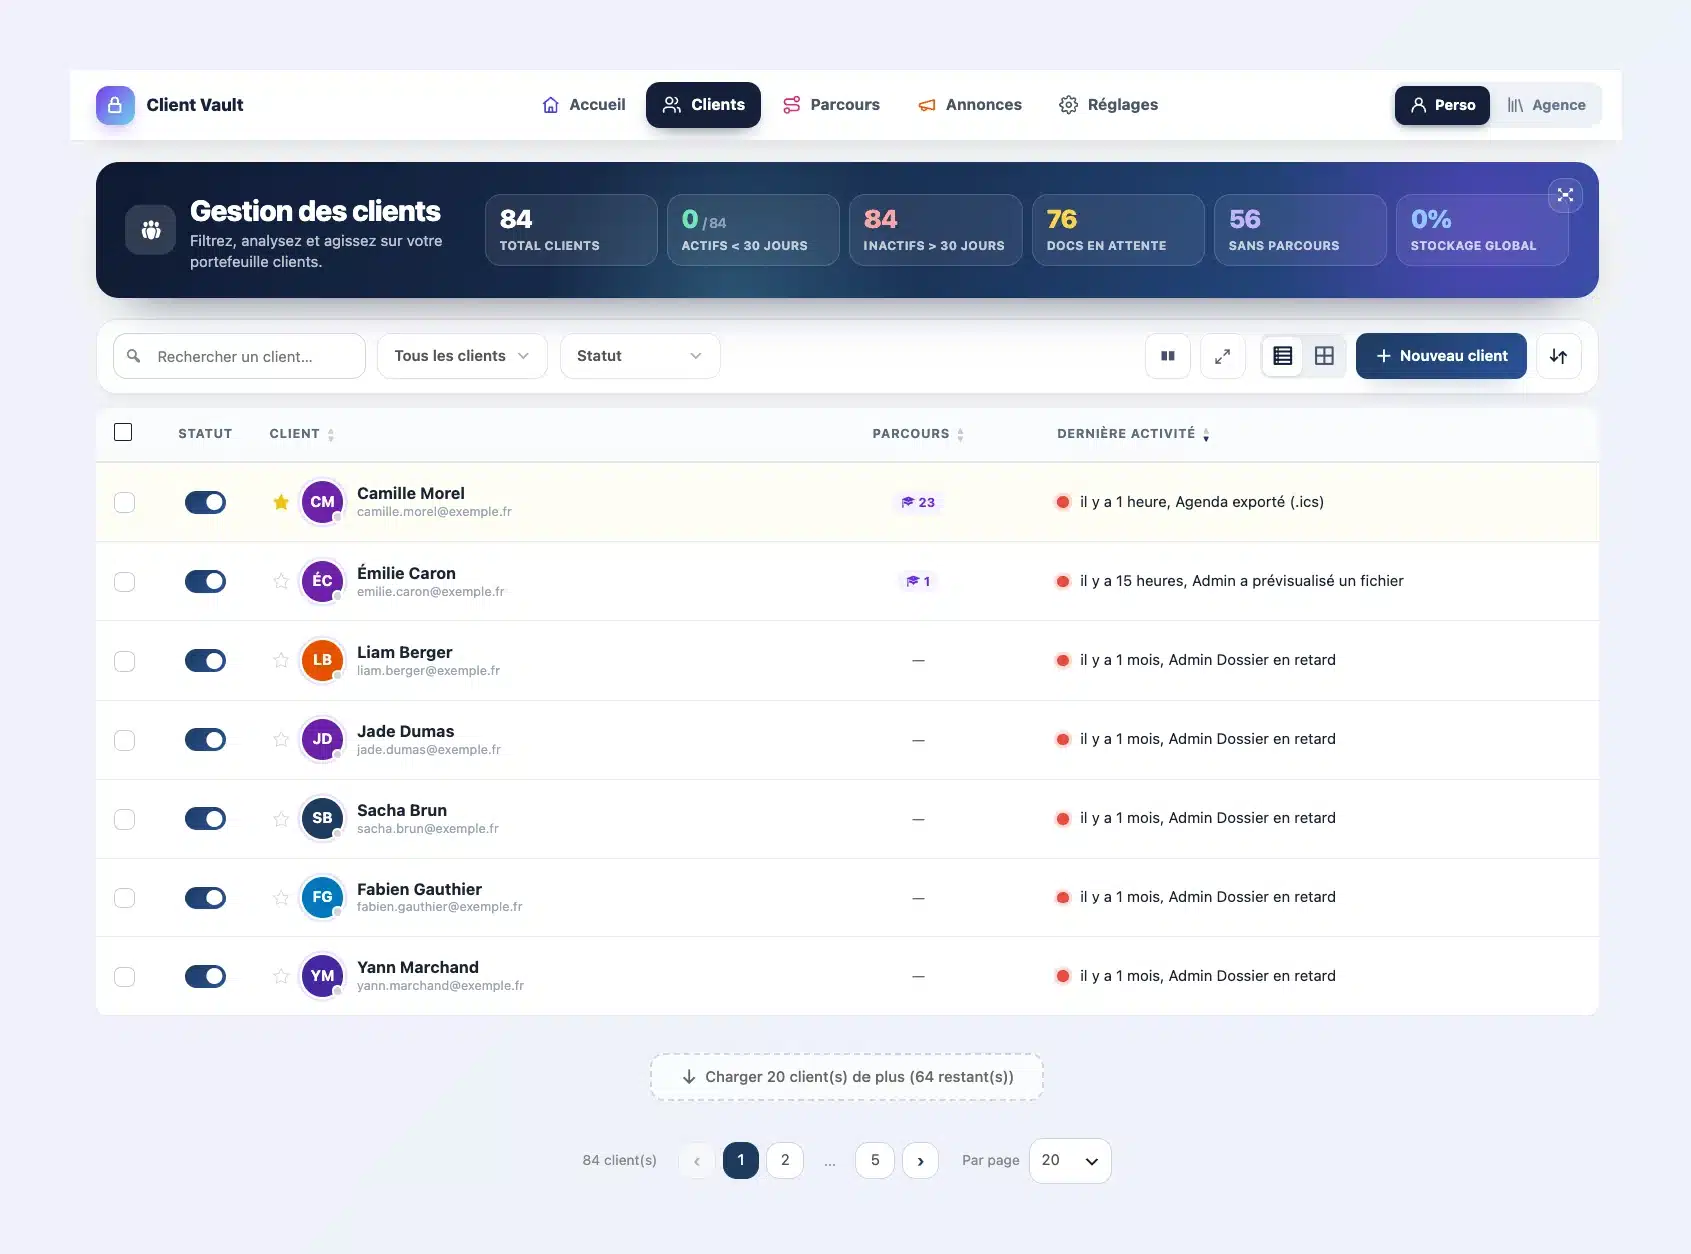Check the box for Camille Morel
Screen dimensions: 1691x1254
[x=124, y=502]
